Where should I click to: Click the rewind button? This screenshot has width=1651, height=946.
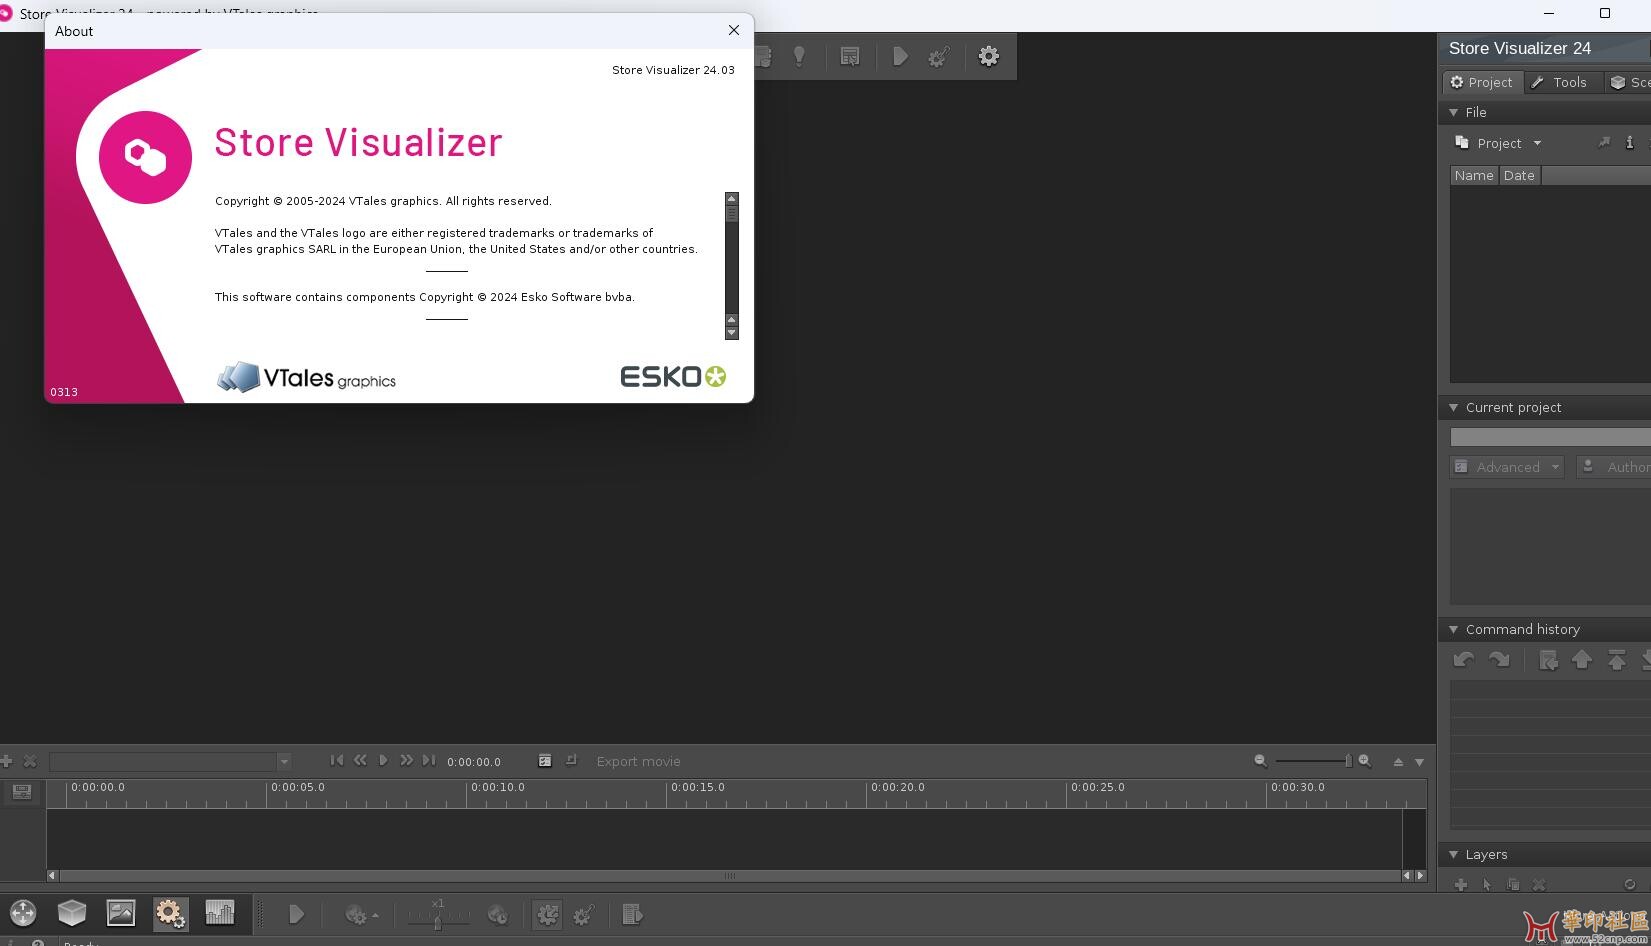pos(360,760)
